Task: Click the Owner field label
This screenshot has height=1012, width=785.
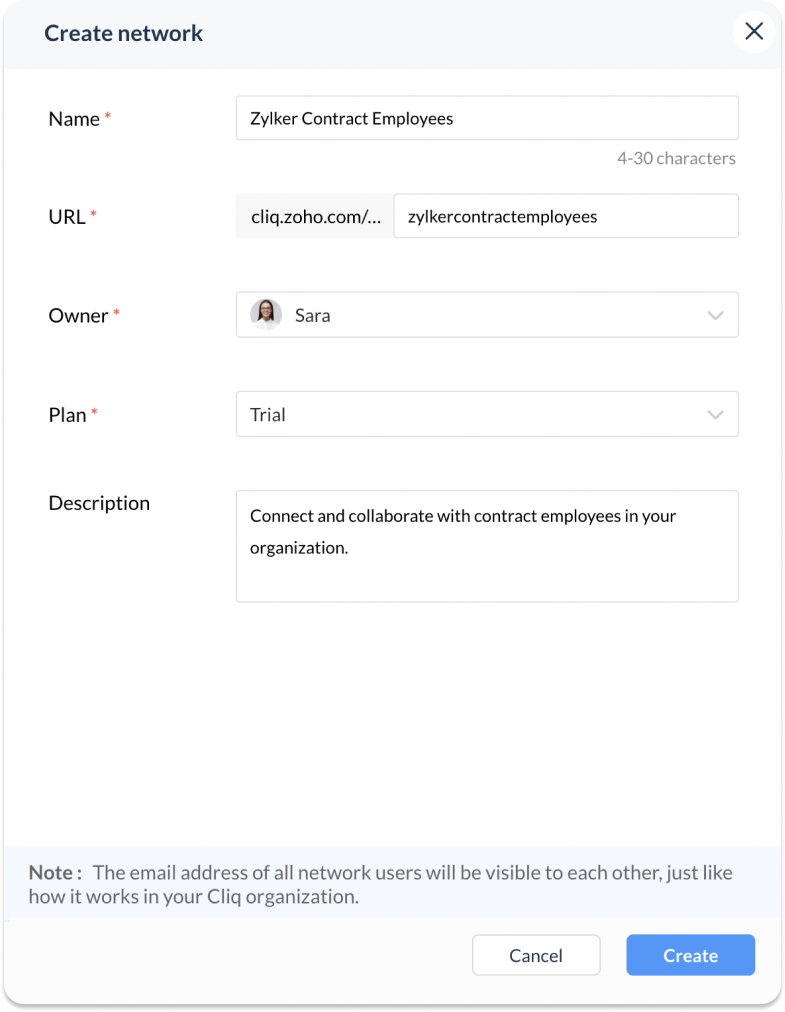Action: click(78, 316)
